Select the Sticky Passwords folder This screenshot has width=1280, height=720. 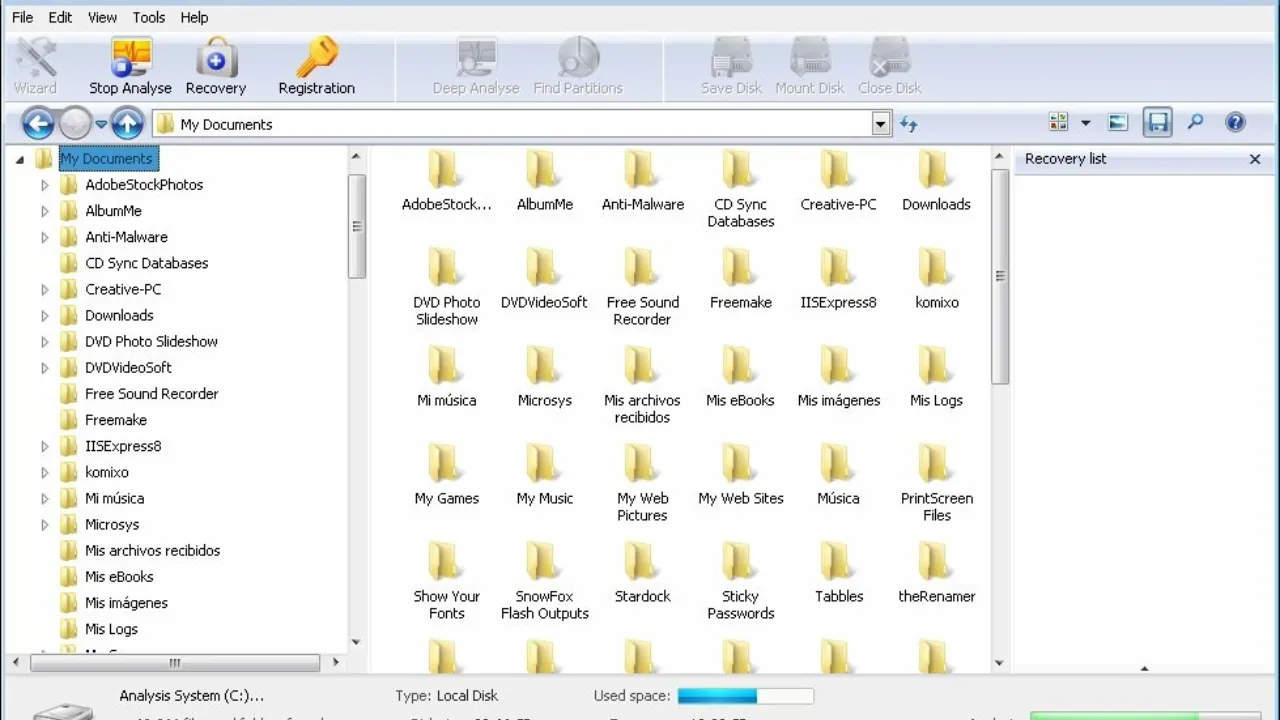[741, 582]
